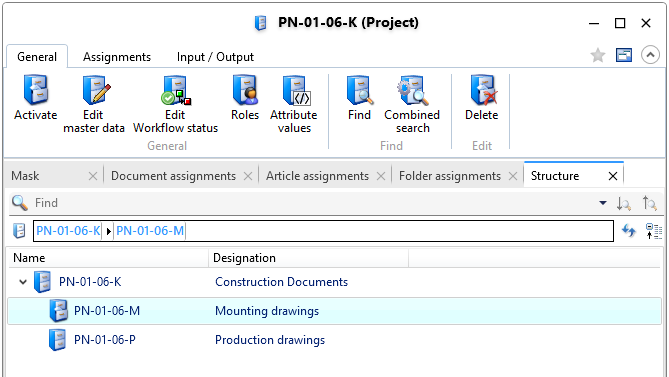
Task: Open the Roles icon
Action: [245, 90]
